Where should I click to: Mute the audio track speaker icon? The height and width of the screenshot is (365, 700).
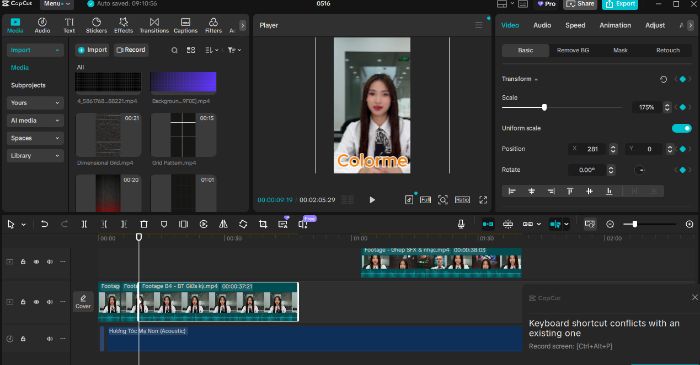50,339
